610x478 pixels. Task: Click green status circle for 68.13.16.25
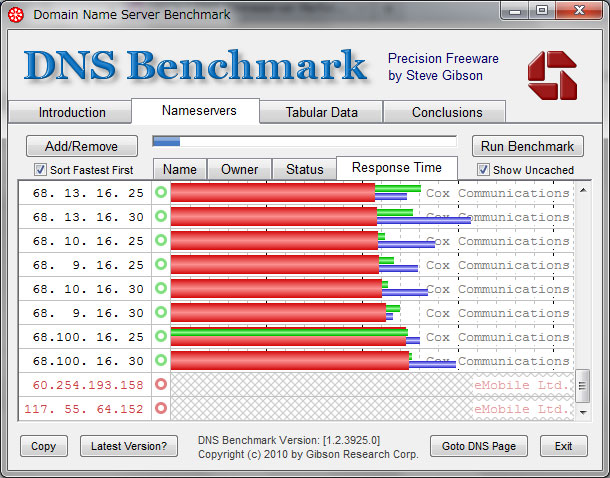tap(161, 192)
